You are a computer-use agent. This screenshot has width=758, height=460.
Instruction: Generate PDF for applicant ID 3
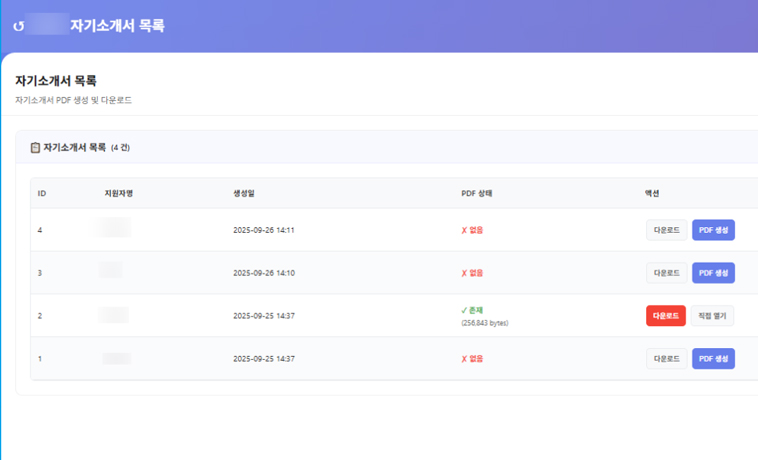(x=713, y=273)
